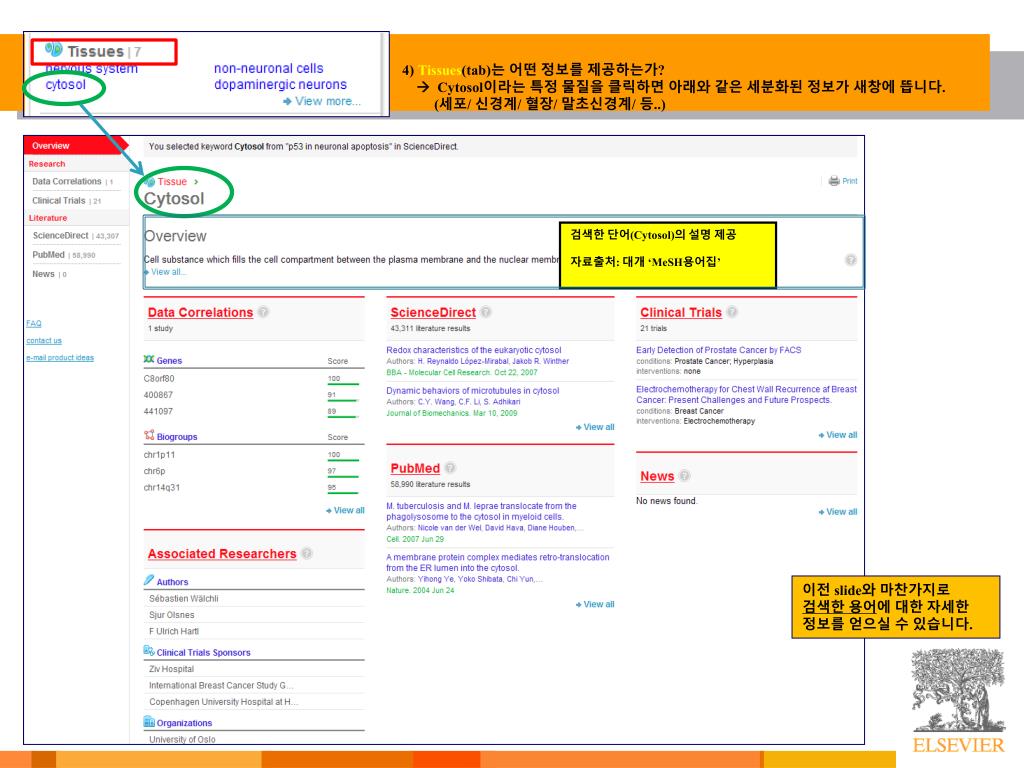Open the contact us link

point(44,340)
